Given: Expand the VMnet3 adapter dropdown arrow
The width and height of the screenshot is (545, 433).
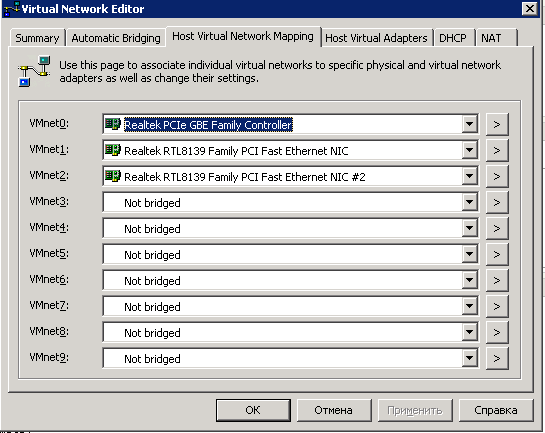Looking at the screenshot, I should coord(469,202).
